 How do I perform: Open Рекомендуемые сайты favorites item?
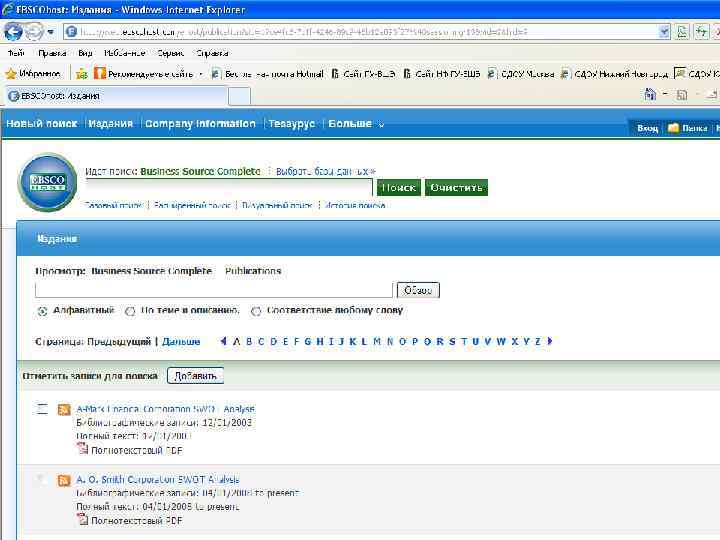148,73
